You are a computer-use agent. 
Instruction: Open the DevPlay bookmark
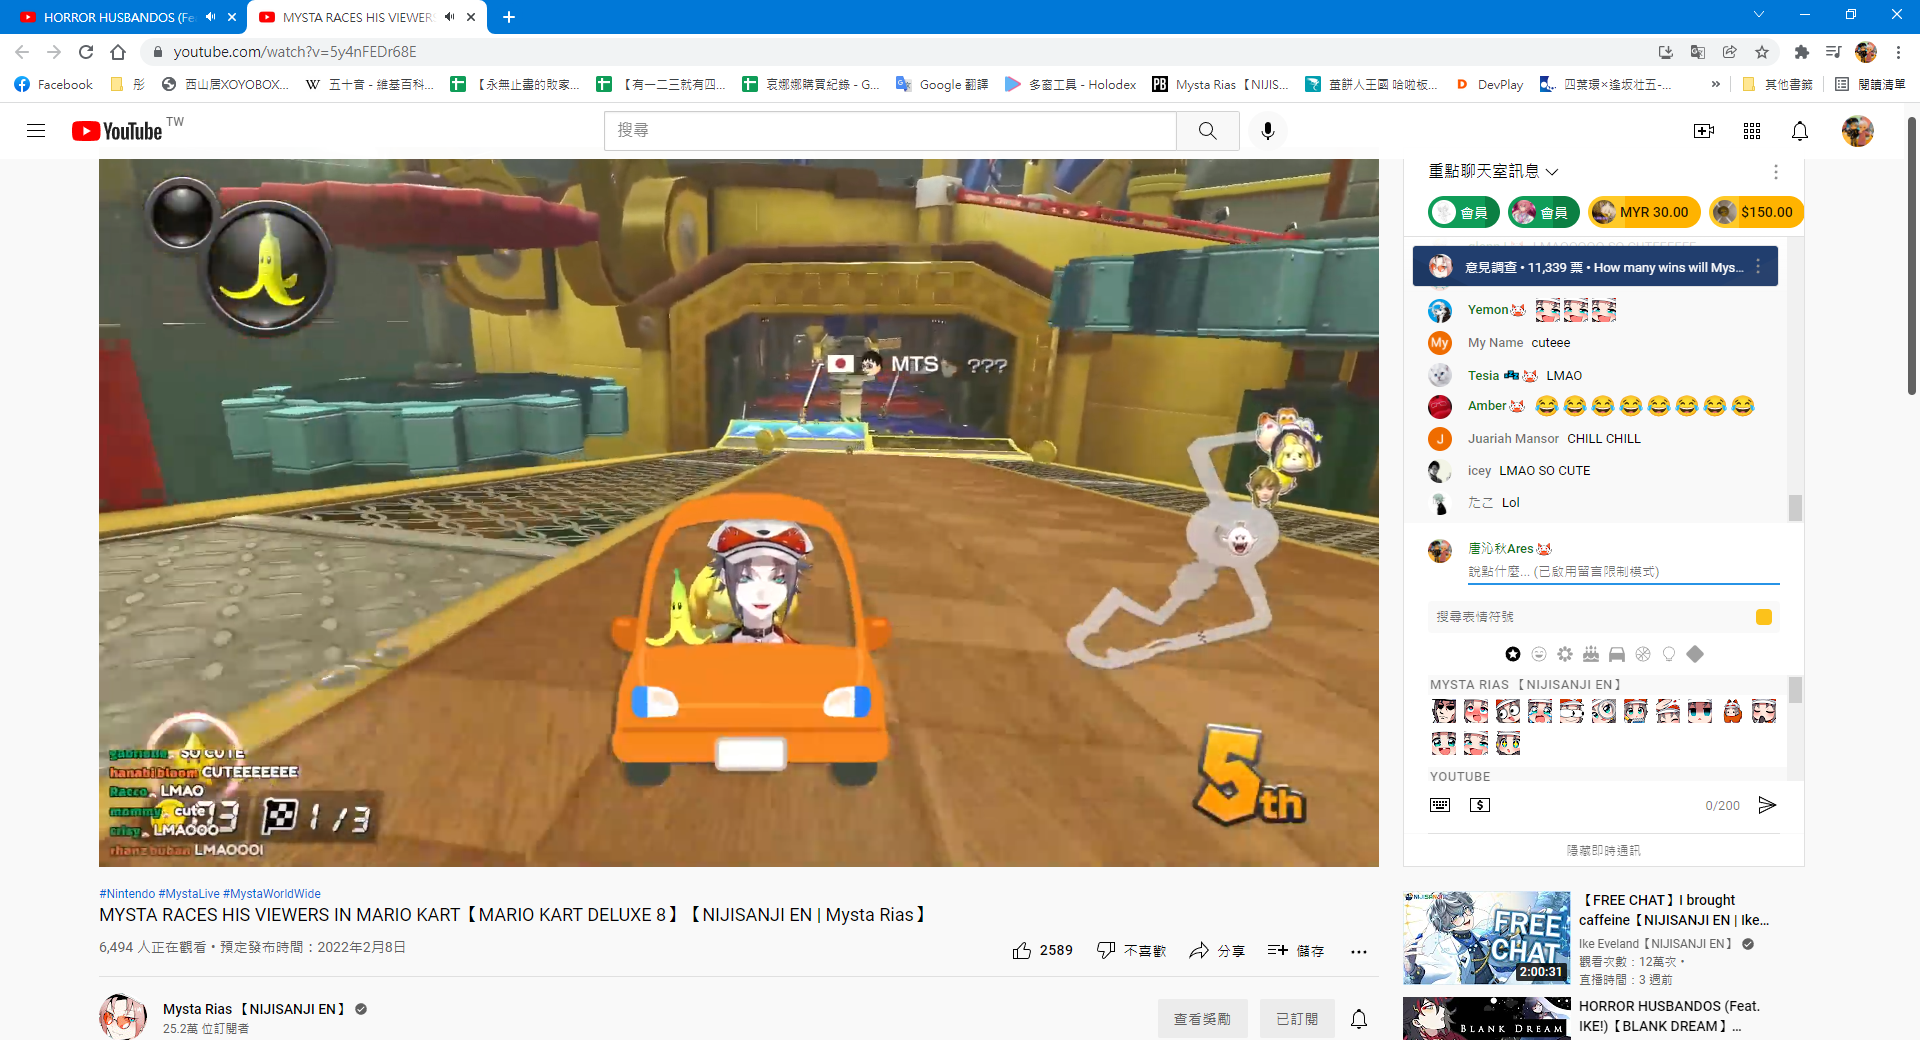(x=1490, y=84)
